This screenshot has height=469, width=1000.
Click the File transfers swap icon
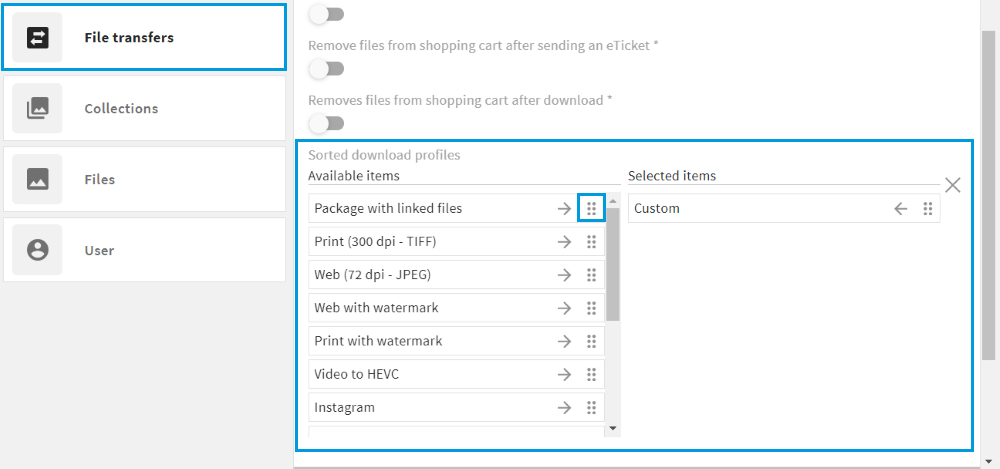coord(37,38)
